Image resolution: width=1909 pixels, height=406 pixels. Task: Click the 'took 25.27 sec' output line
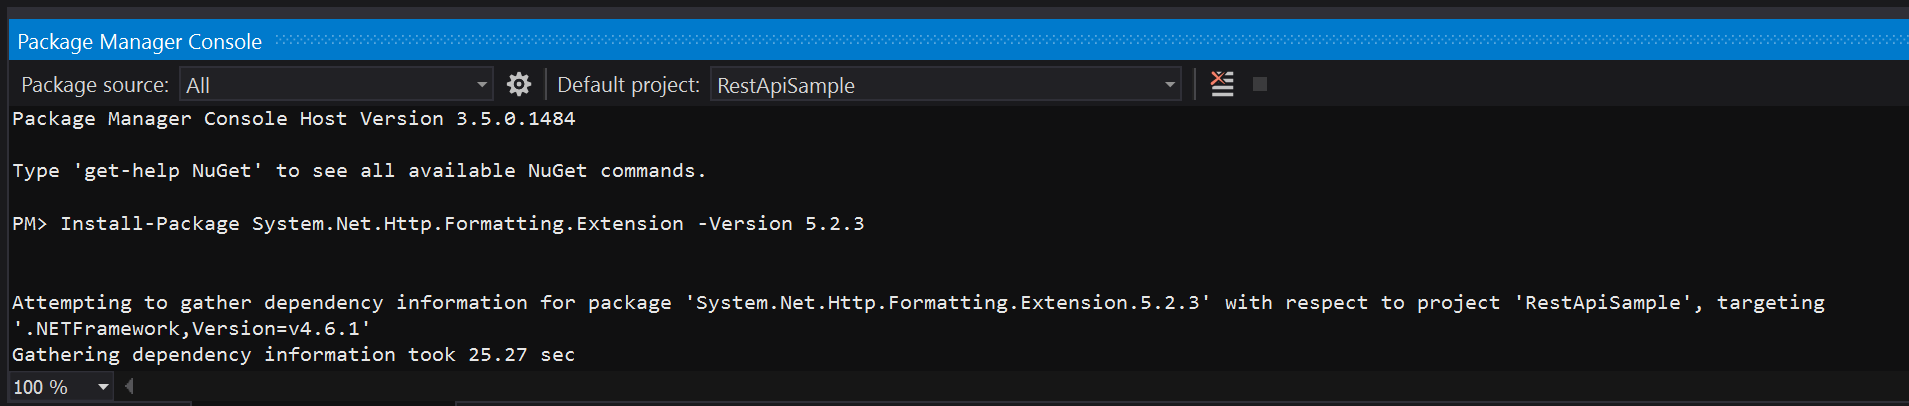293,355
